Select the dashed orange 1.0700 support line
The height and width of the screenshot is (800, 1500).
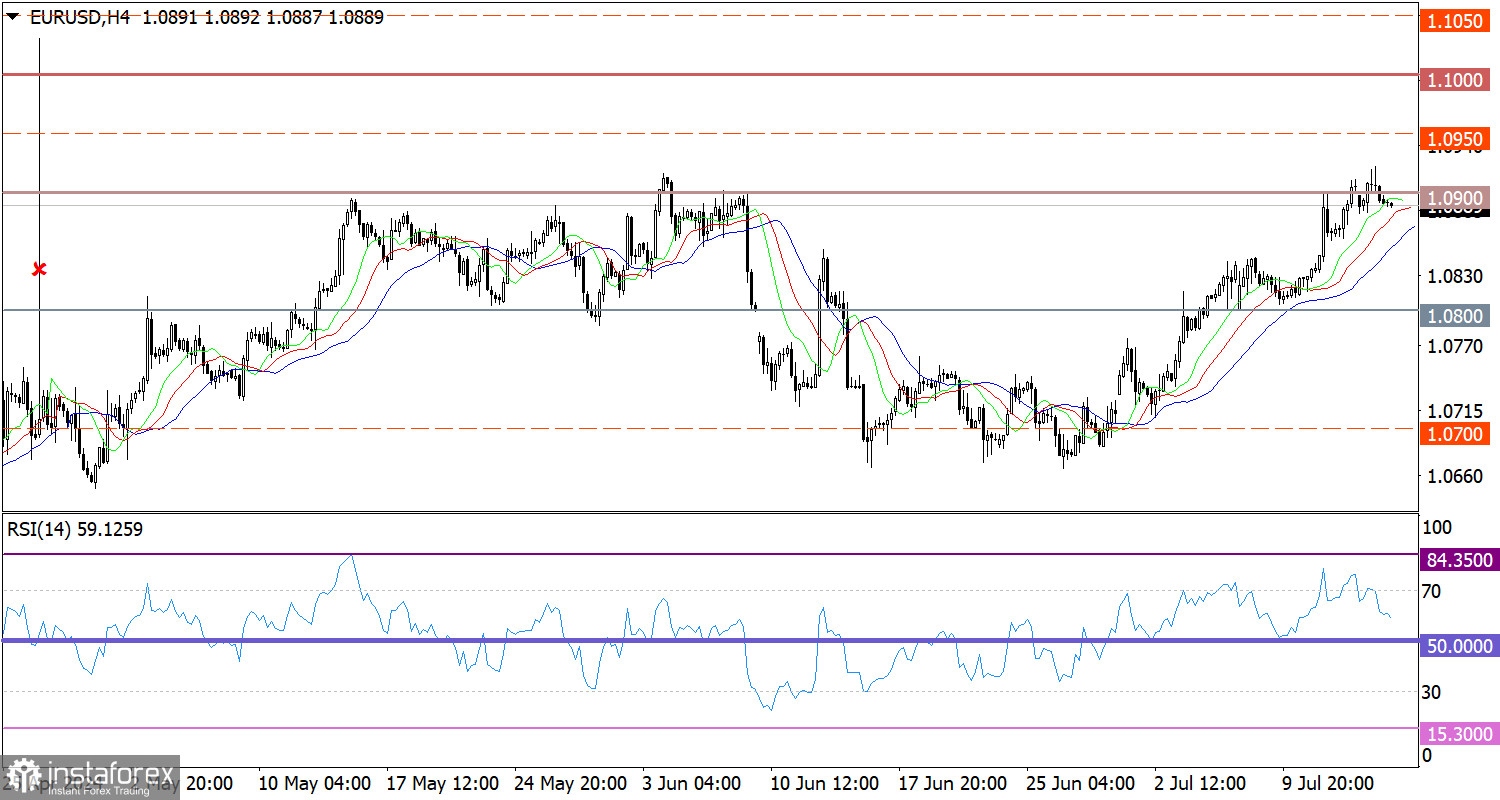[710, 428]
